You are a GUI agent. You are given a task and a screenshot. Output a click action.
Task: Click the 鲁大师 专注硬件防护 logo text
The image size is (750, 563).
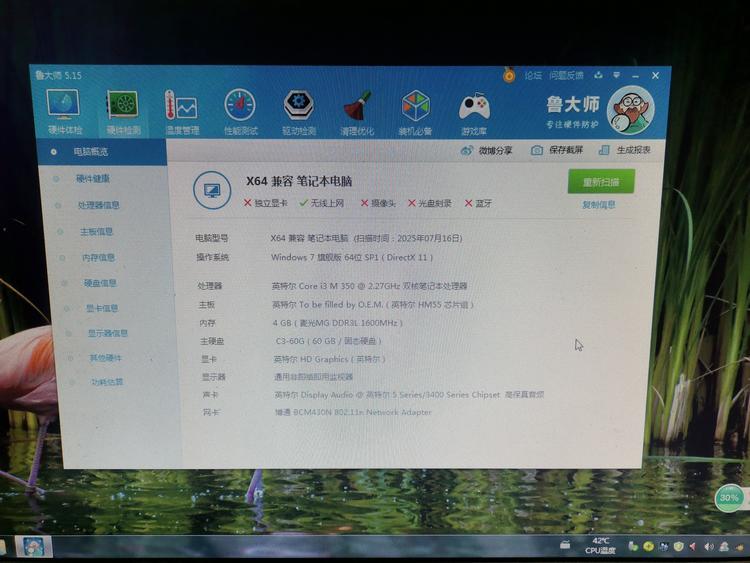coord(573,112)
